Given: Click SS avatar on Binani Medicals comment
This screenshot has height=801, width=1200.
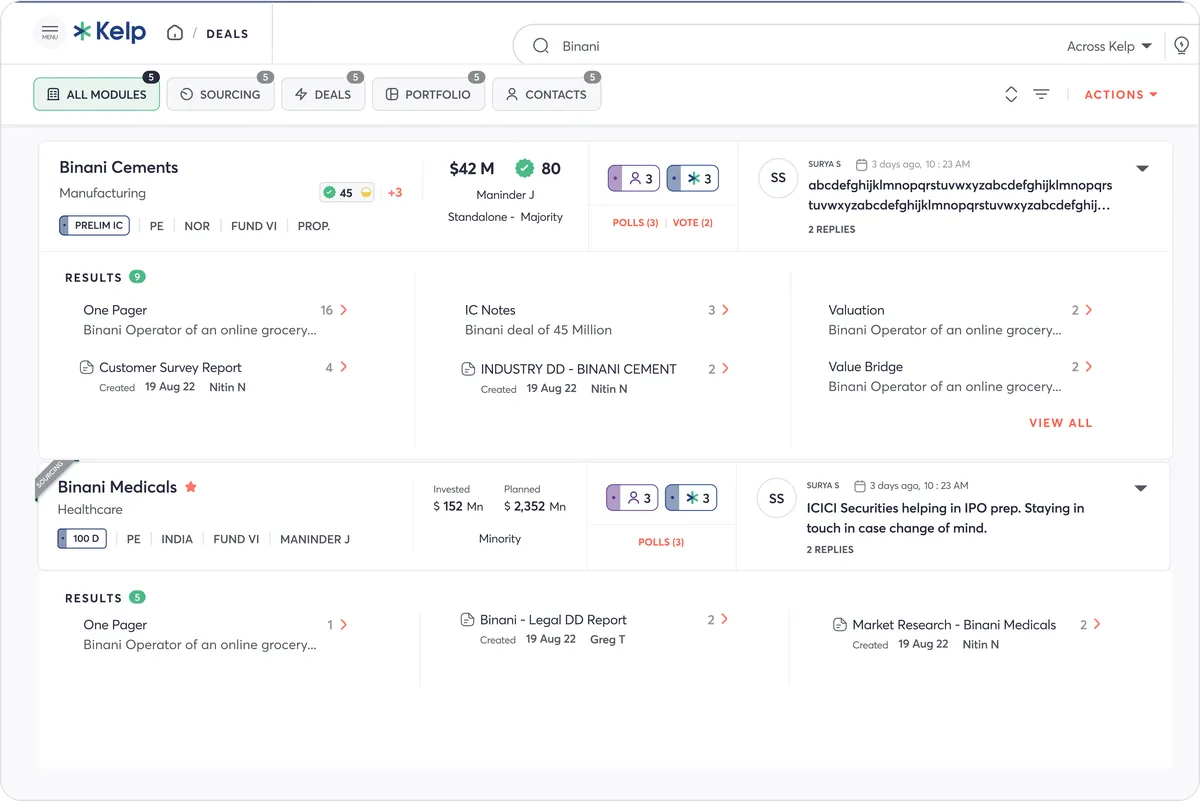Looking at the screenshot, I should point(777,498).
